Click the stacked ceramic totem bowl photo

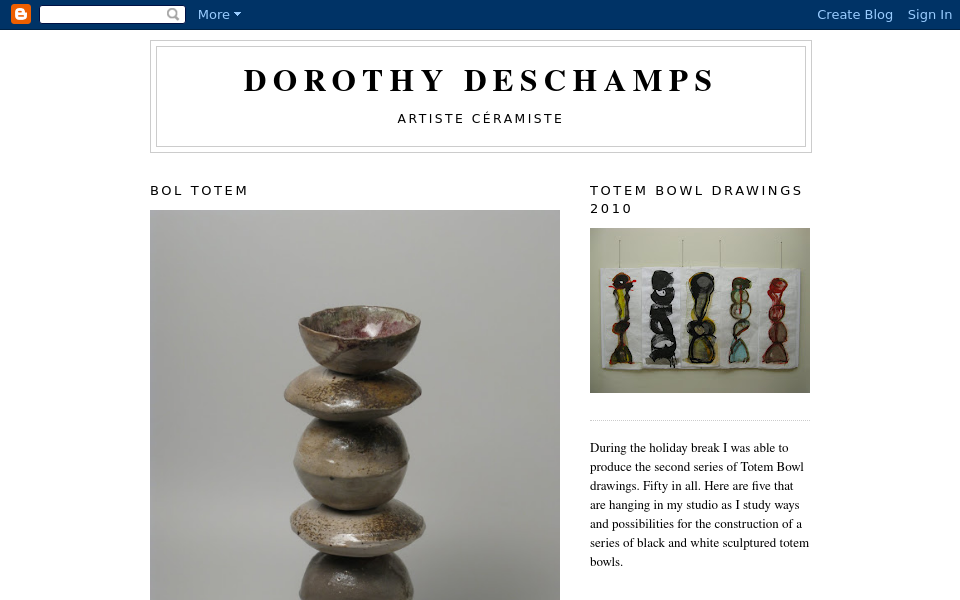tap(354, 400)
